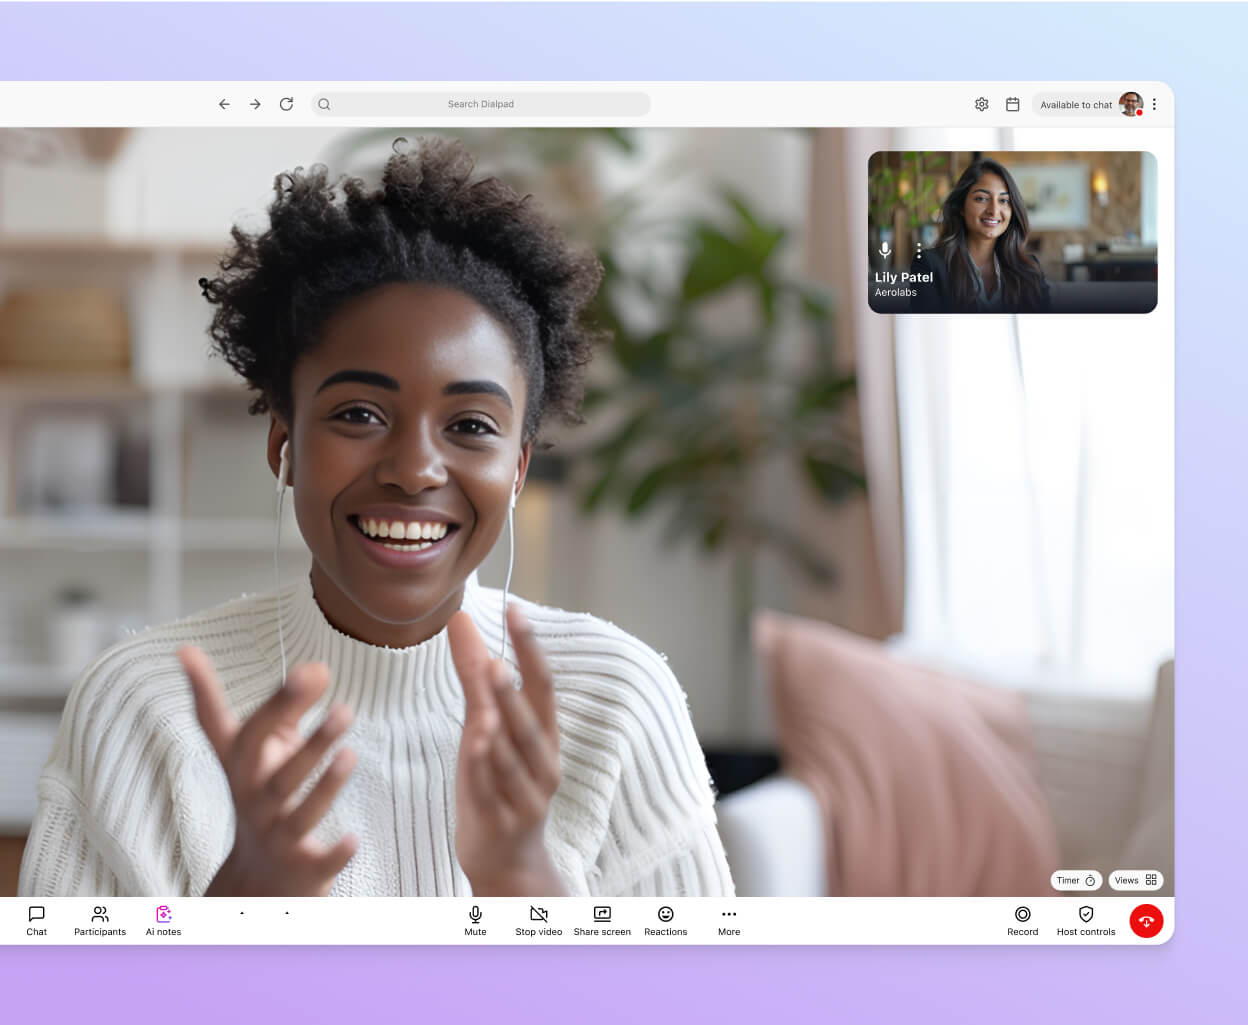The height and width of the screenshot is (1025, 1248).
Task: Mute your microphone
Action: point(475,914)
